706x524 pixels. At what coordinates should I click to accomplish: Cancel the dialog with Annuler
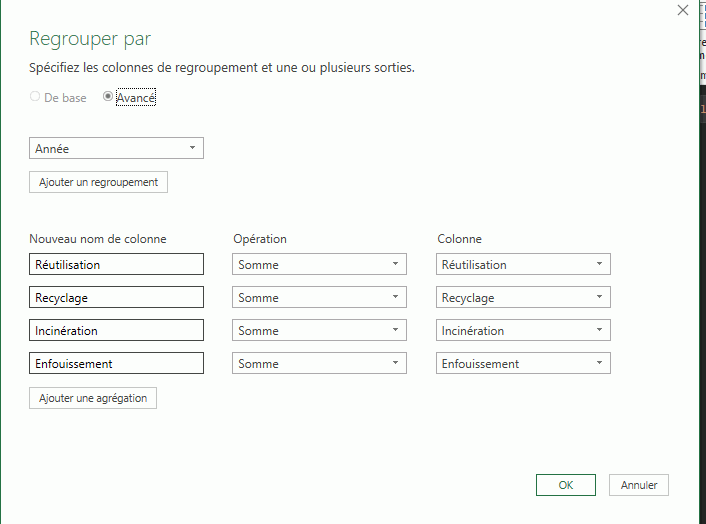(639, 485)
